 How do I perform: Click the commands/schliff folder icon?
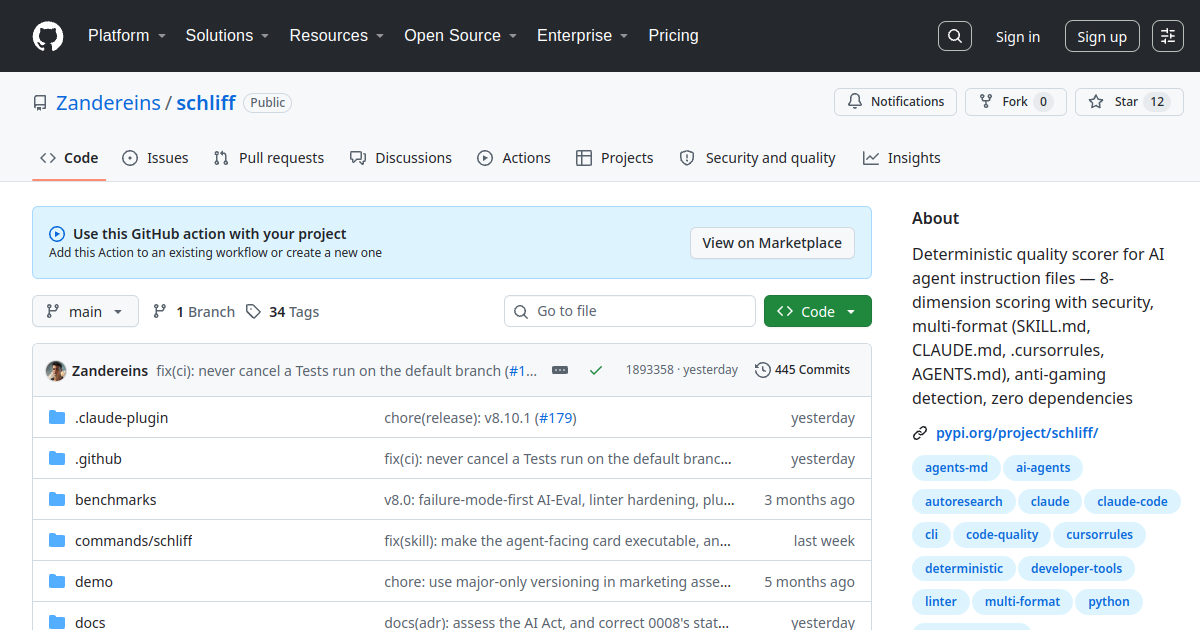click(x=57, y=541)
